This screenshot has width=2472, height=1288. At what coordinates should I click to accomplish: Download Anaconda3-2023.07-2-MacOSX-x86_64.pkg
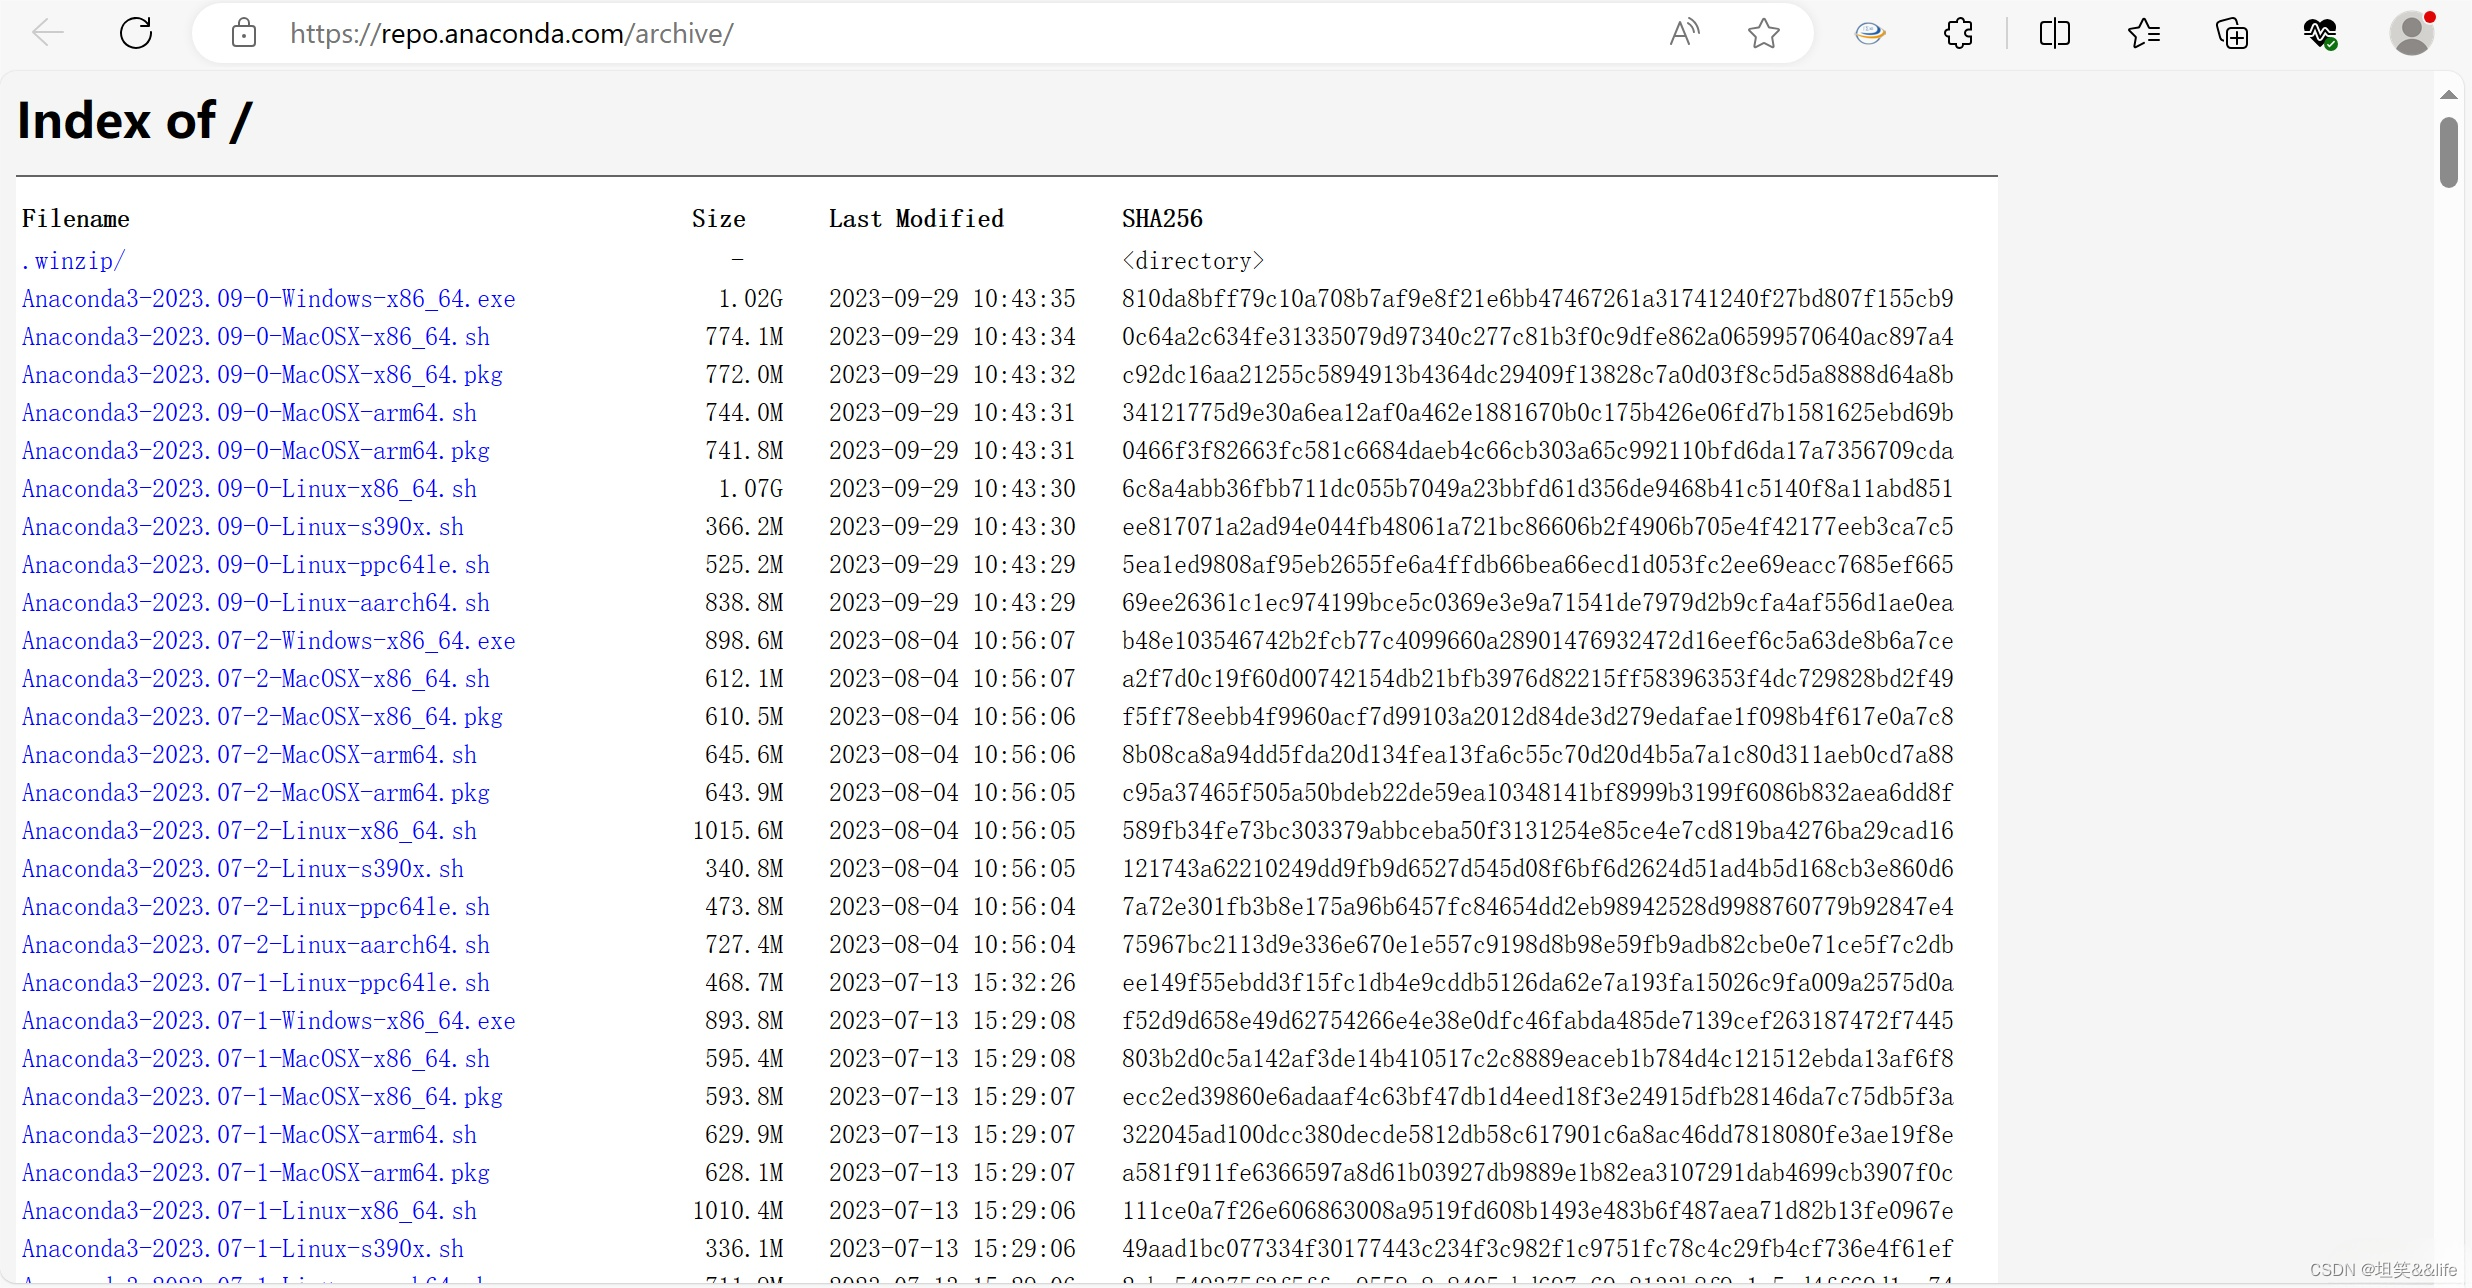262,717
